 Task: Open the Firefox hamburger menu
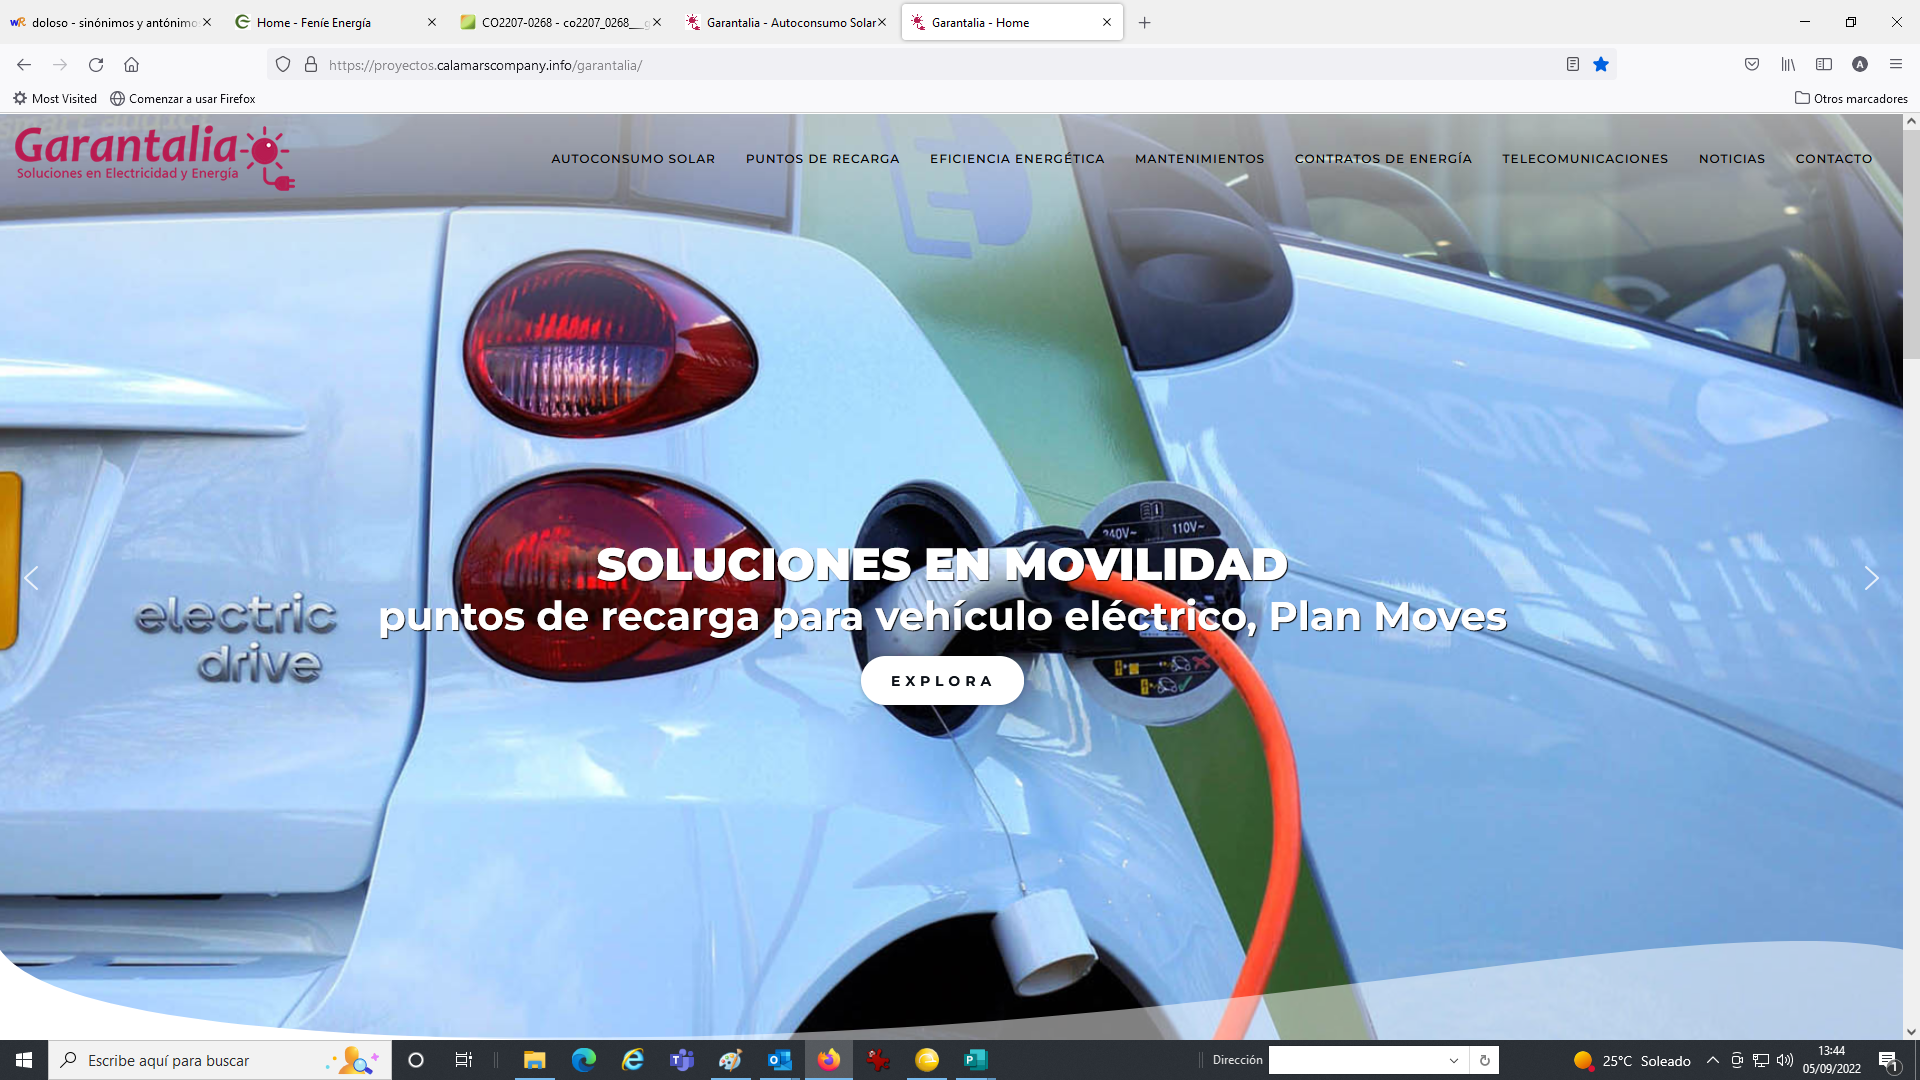pos(1896,64)
